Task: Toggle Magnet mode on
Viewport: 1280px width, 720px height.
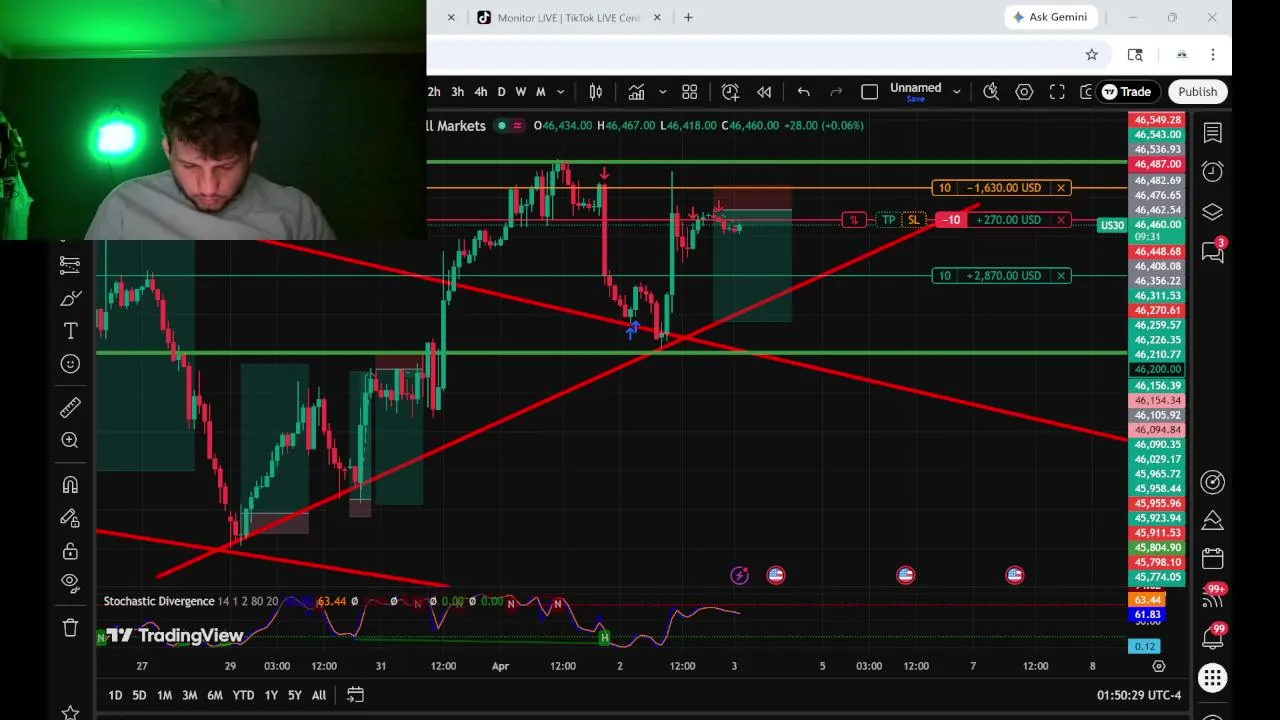Action: pos(70,485)
